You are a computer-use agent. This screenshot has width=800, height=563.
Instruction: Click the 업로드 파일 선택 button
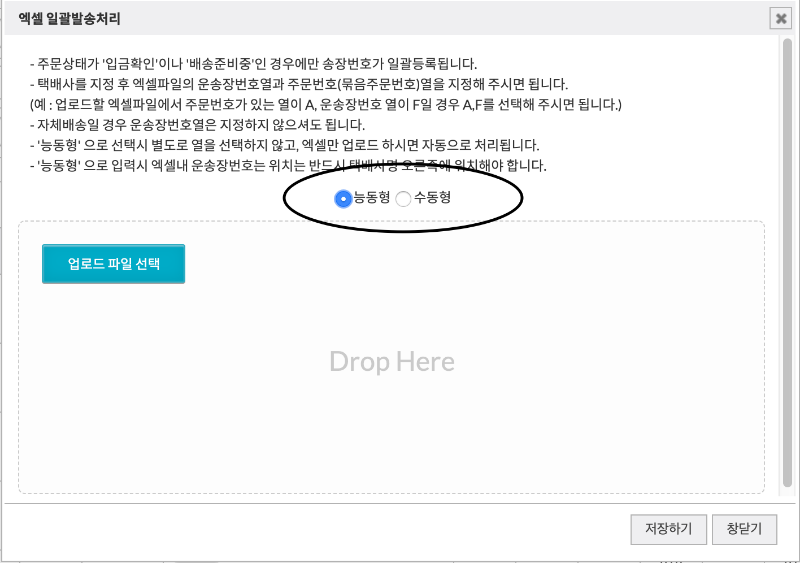click(113, 264)
